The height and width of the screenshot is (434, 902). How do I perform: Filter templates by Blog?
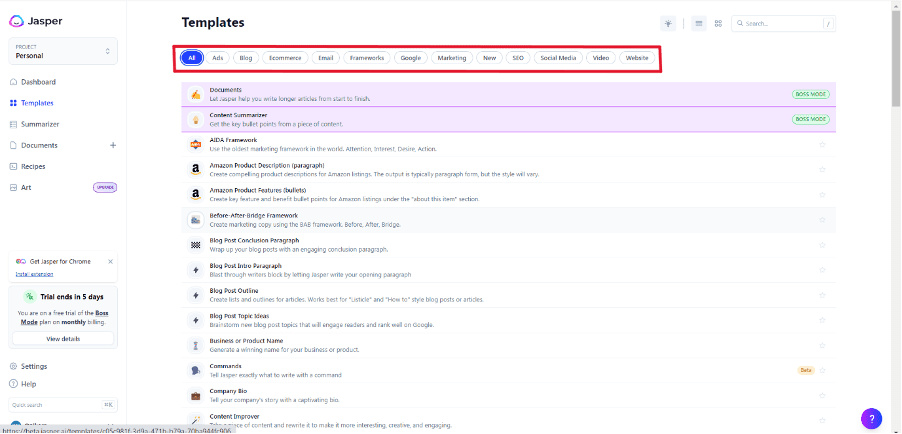pos(246,58)
